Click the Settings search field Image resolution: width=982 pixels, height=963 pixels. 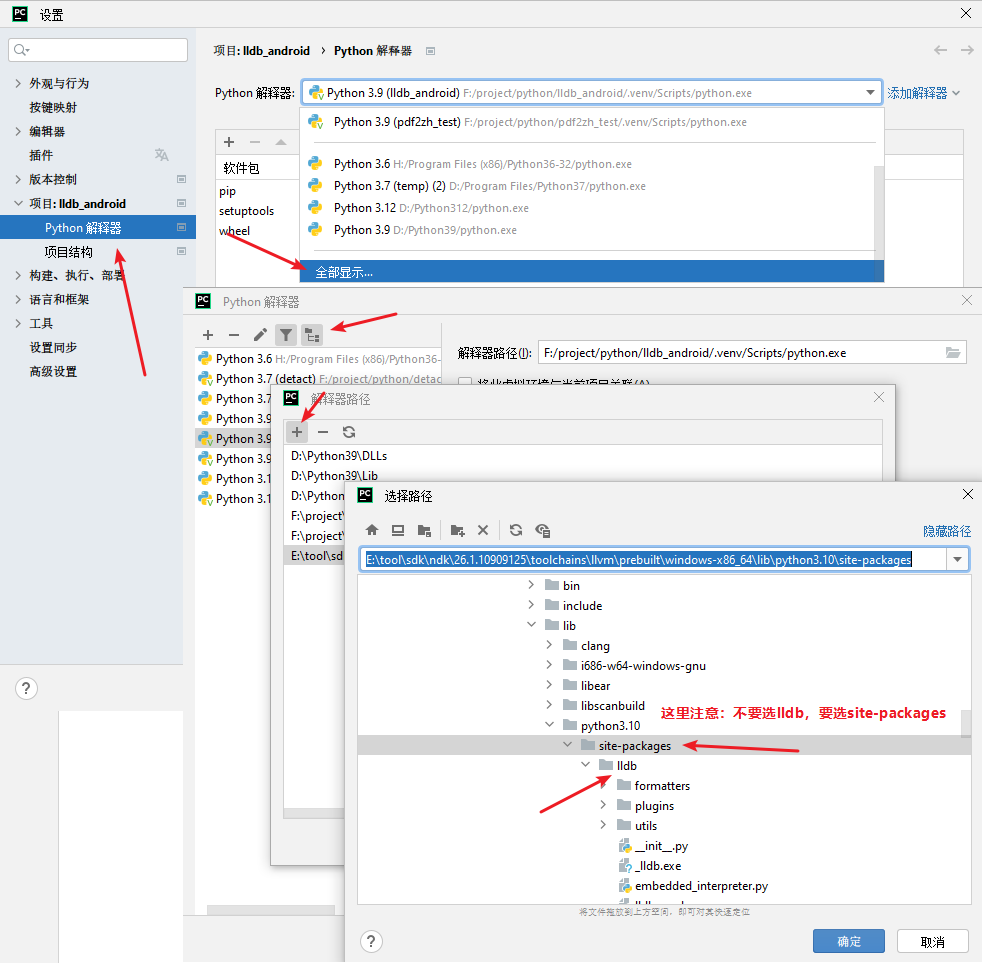pos(98,50)
